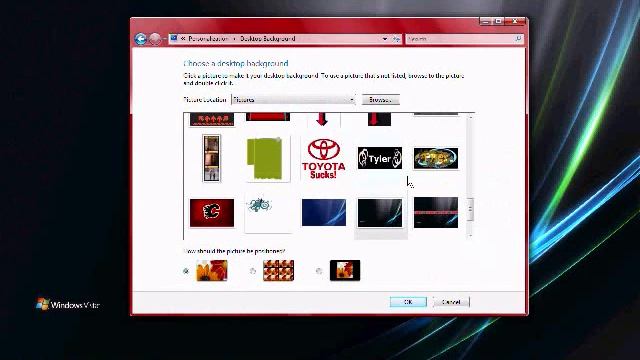The image size is (640, 360).
Task: Click the wallpaper list scrollbar thumb
Action: pos(470,209)
